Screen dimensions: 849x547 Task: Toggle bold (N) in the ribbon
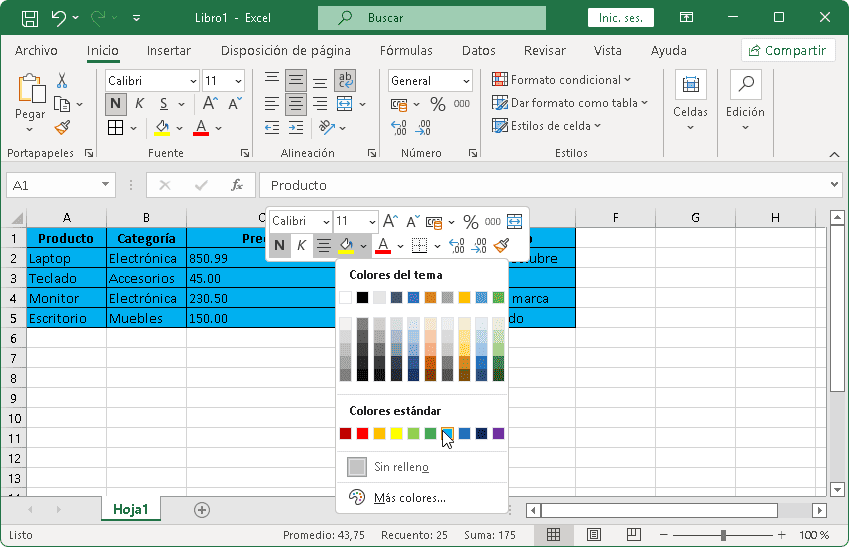116,104
